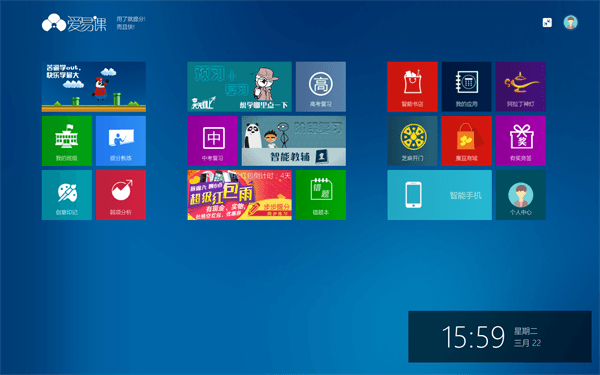Click the 超级红包雨 promotion banner
The image size is (600, 375).
(240, 195)
